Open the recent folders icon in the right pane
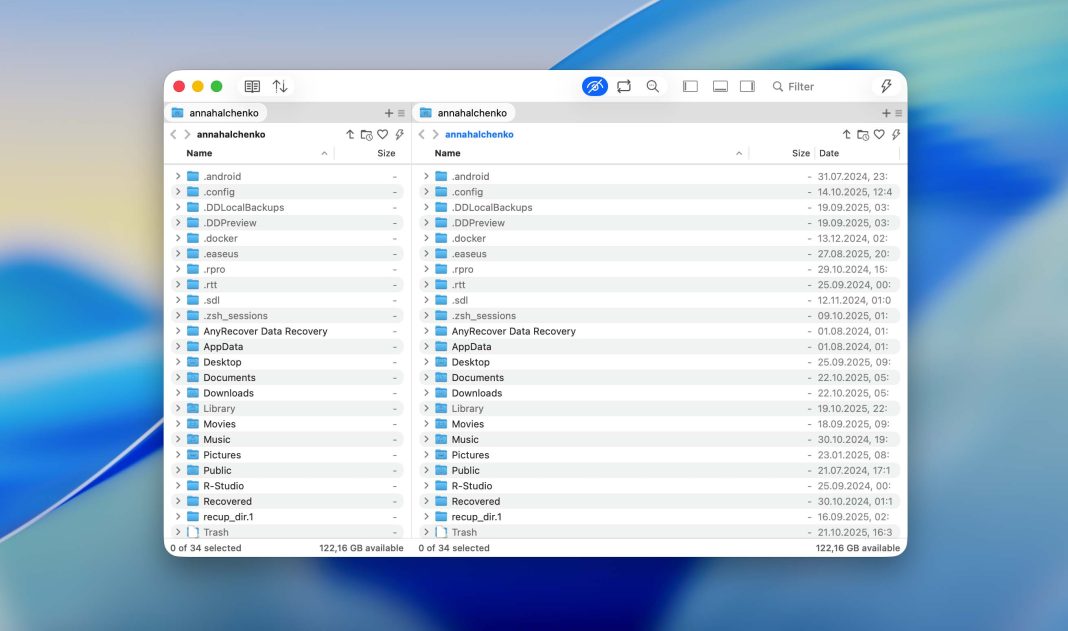The width and height of the screenshot is (1068, 631). click(861, 133)
